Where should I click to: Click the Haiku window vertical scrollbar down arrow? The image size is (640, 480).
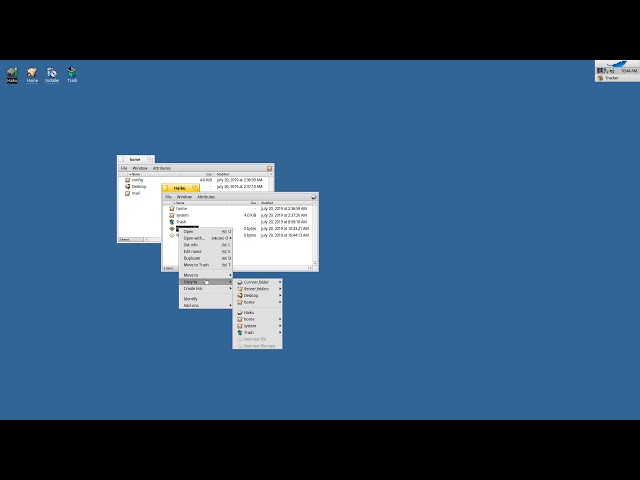(315, 263)
